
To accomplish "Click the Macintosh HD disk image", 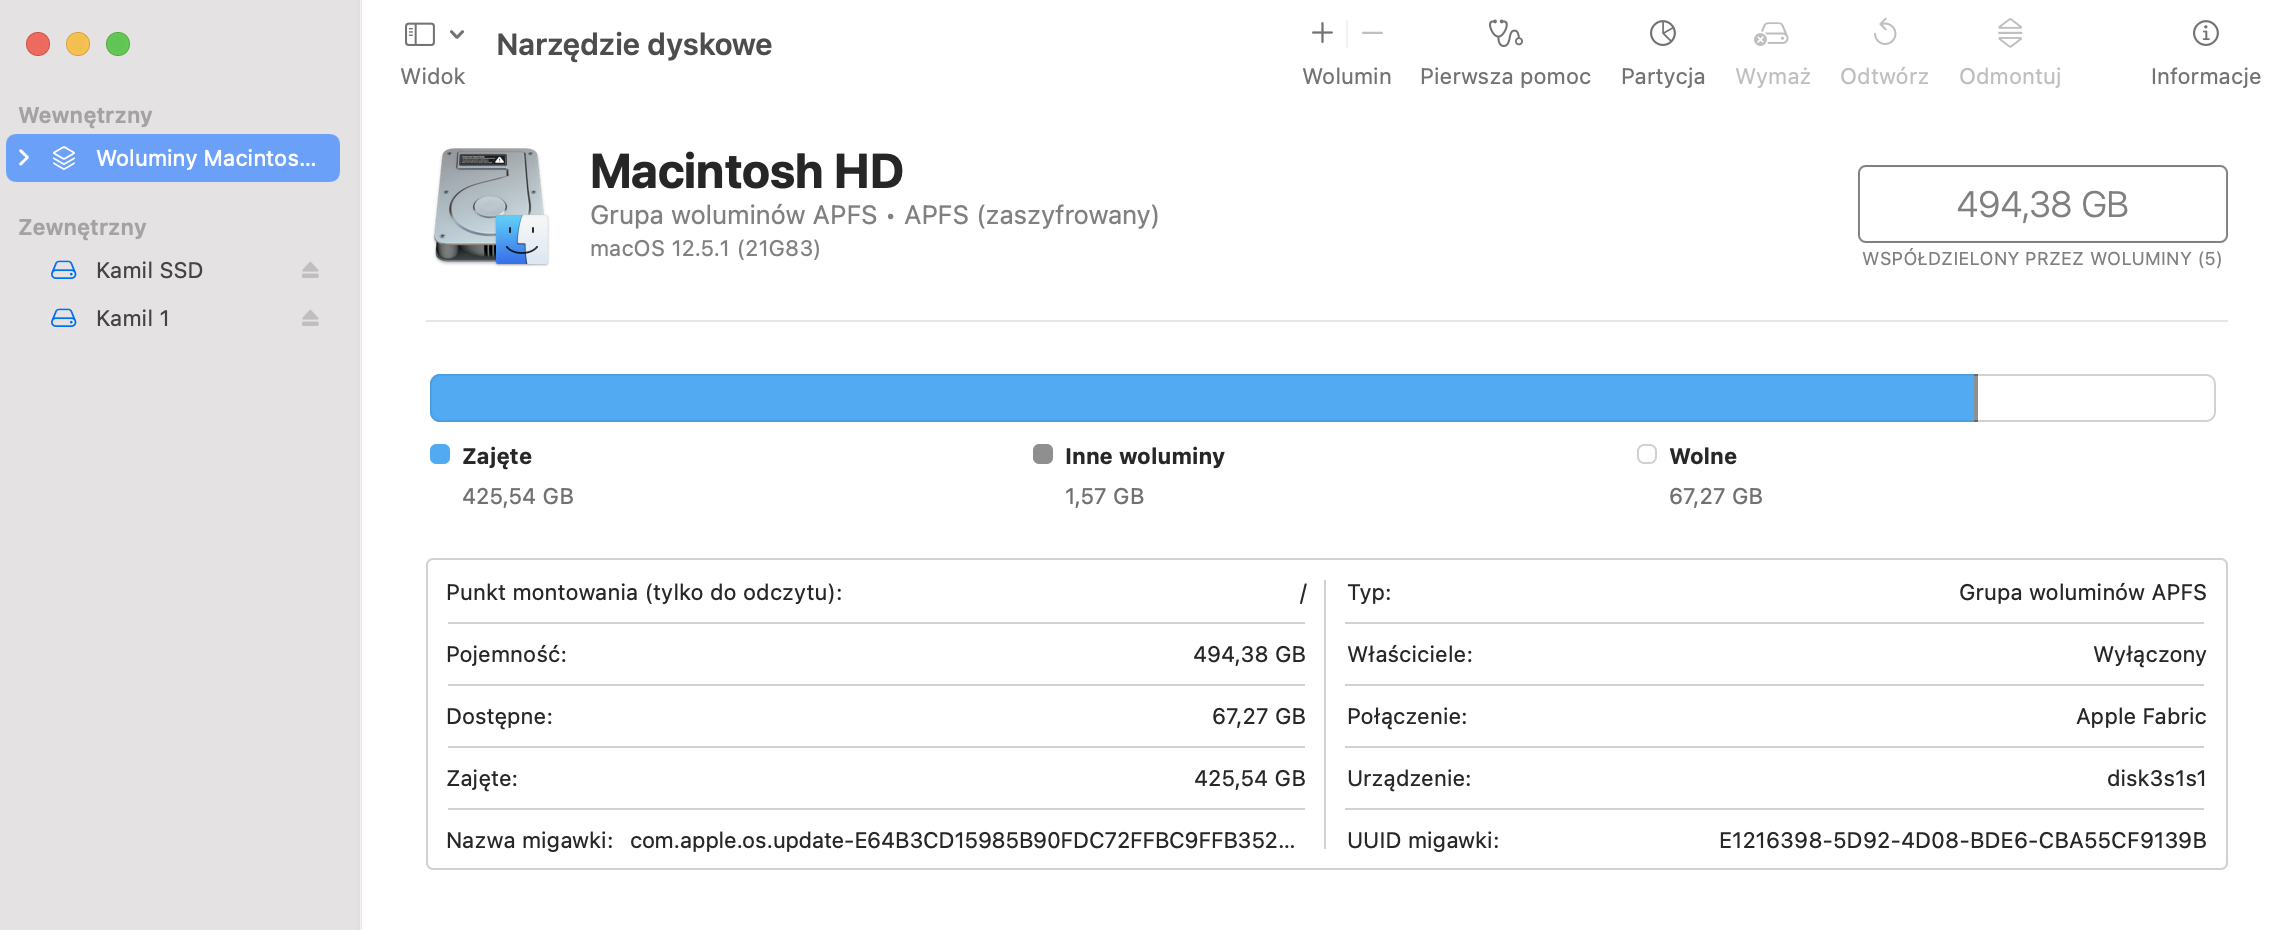I will tap(491, 206).
